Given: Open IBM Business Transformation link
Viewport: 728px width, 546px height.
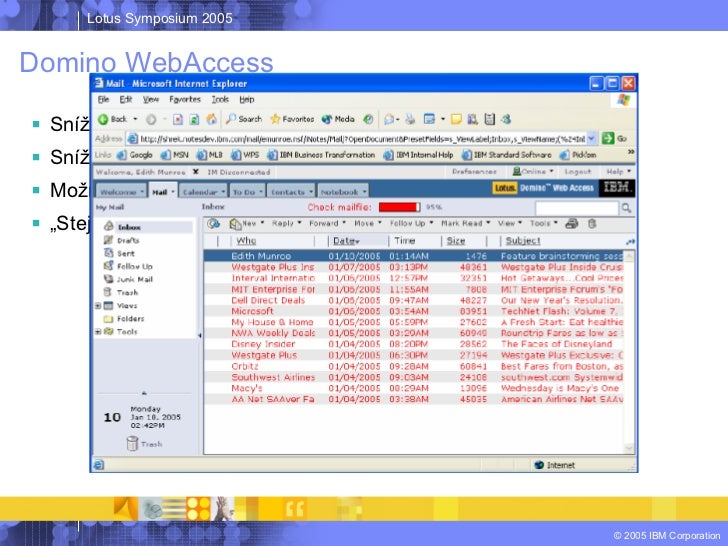Looking at the screenshot, I should pyautogui.click(x=322, y=155).
